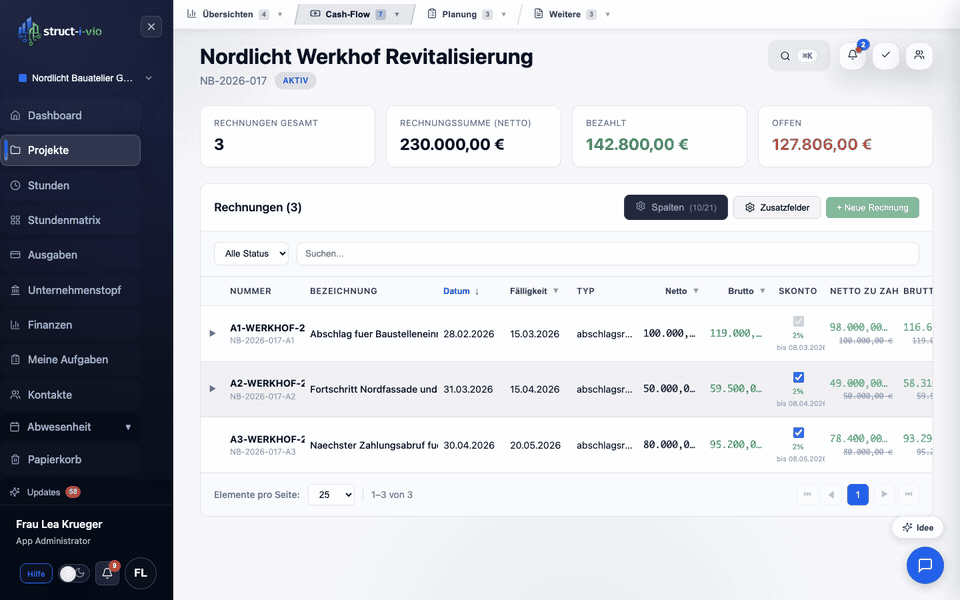Viewport: 960px width, 600px height.
Task: Sort by the Datum column header
Action: click(x=460, y=291)
